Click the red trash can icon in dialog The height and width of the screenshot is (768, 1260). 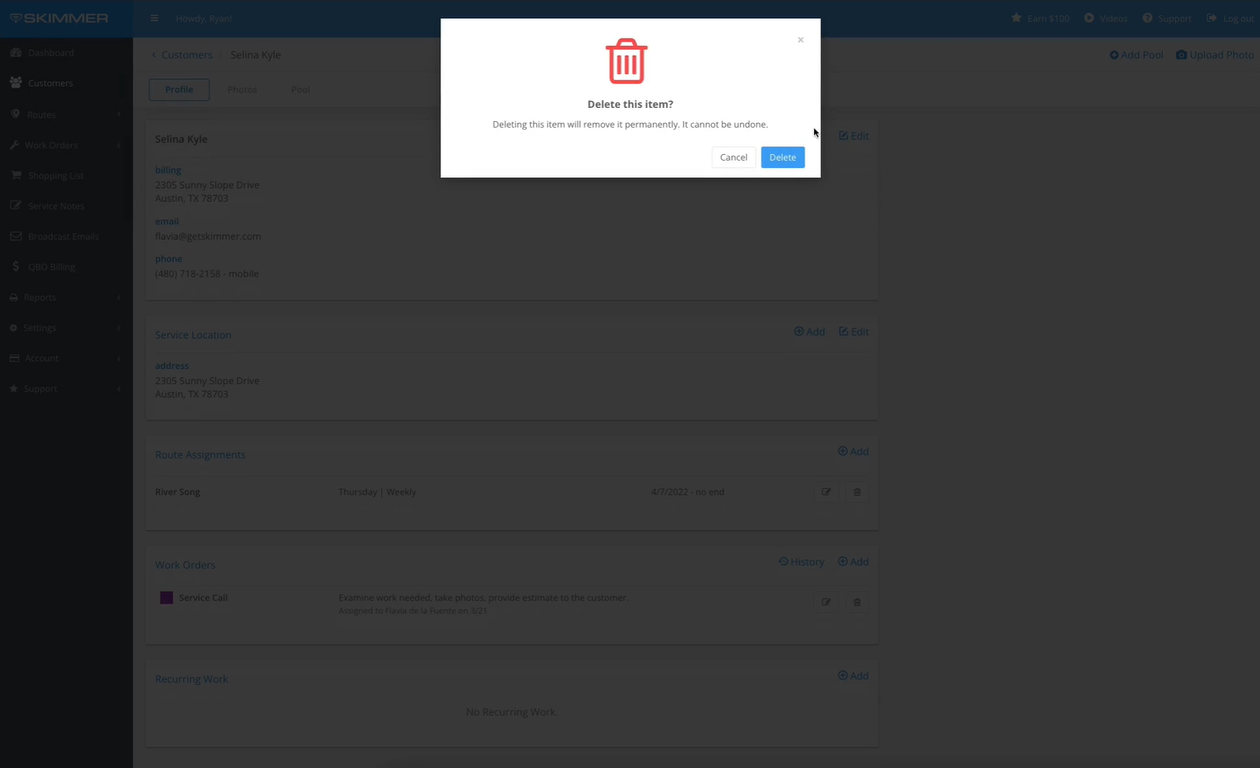point(627,61)
